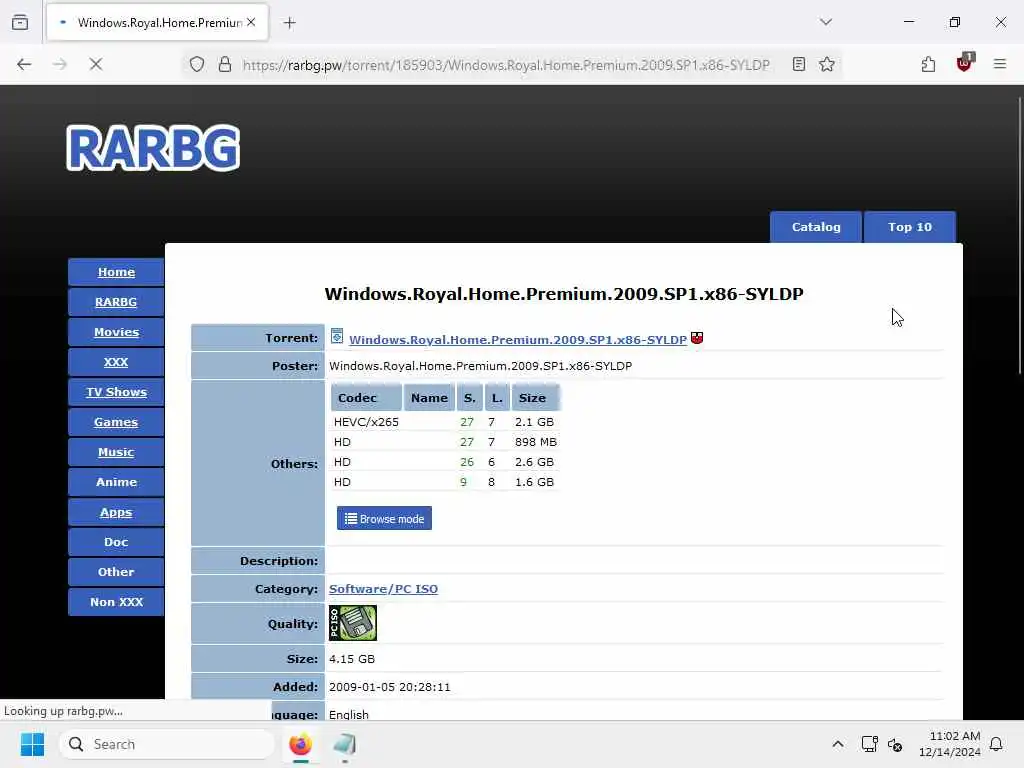Open the notifications bell icon

pyautogui.click(x=996, y=744)
